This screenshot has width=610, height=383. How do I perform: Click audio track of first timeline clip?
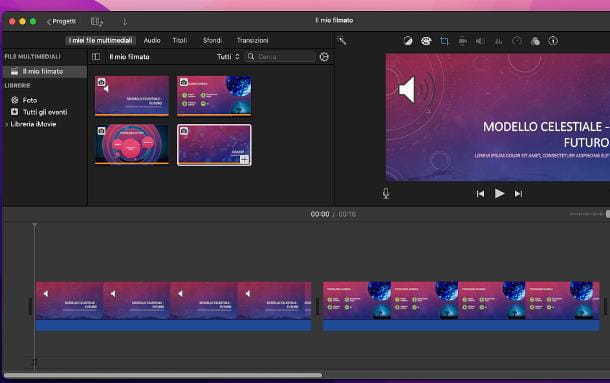(x=174, y=325)
